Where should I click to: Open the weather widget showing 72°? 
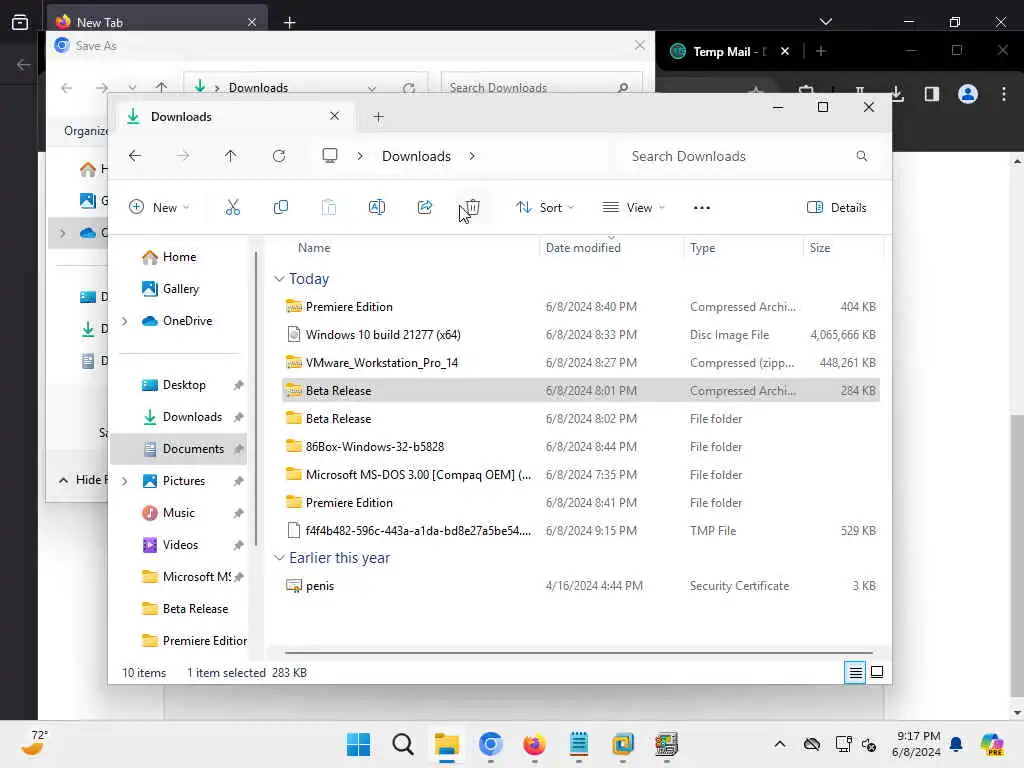[x=35, y=743]
